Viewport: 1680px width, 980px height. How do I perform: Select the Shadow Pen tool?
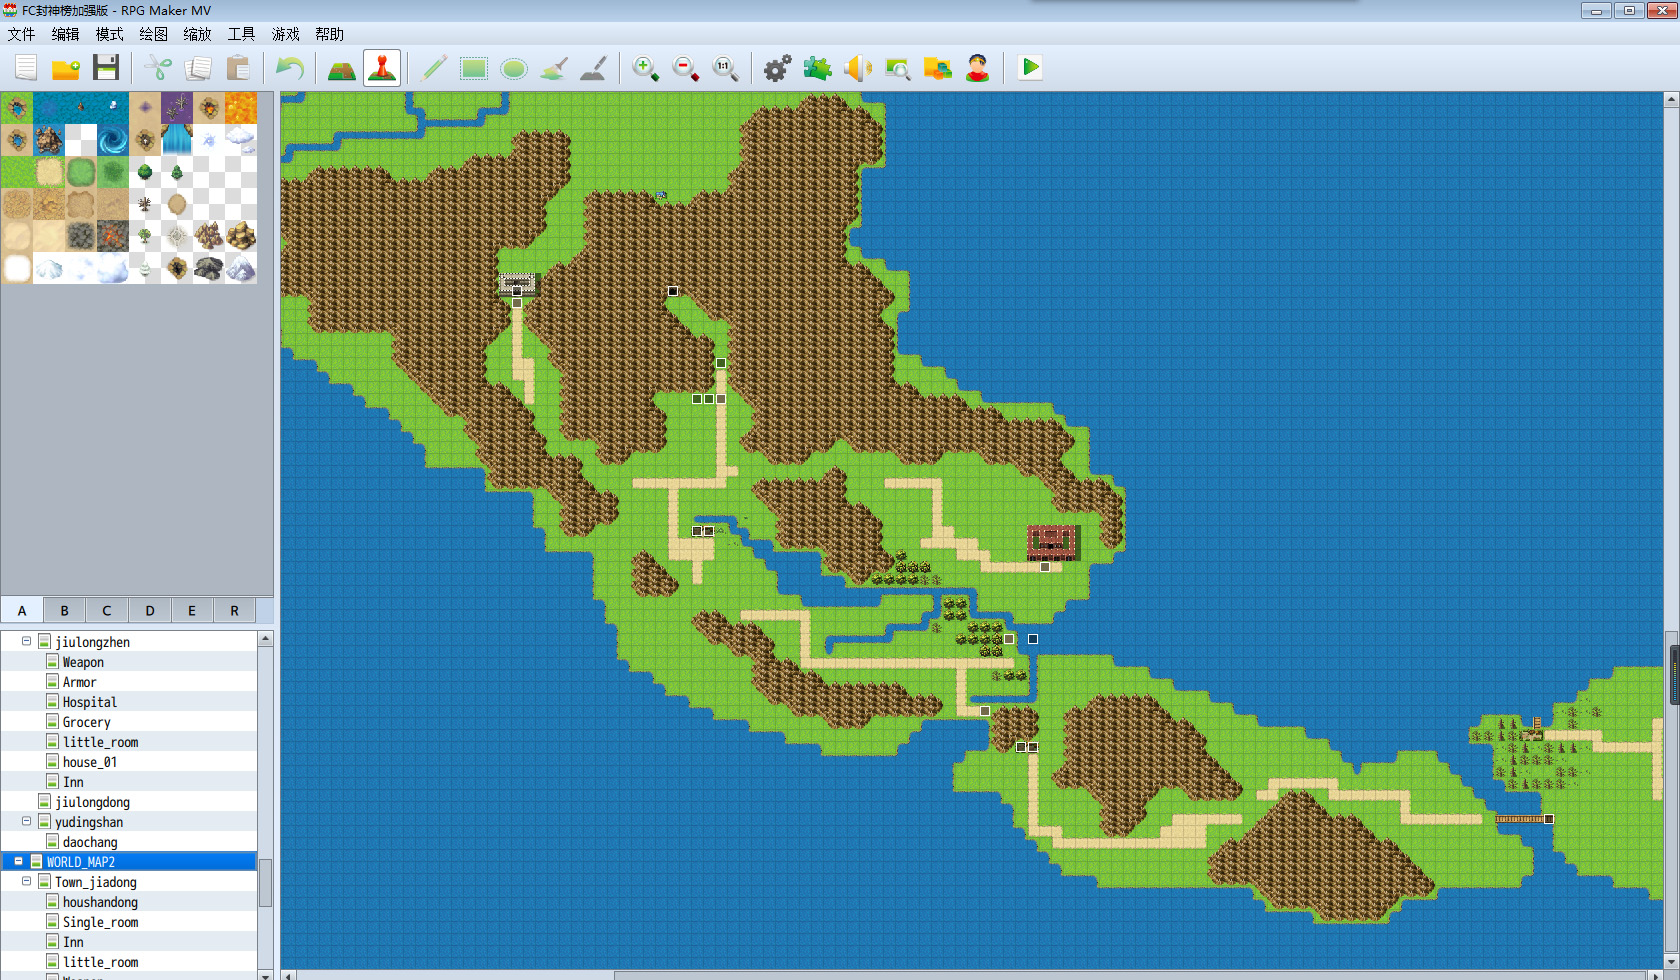[x=593, y=68]
